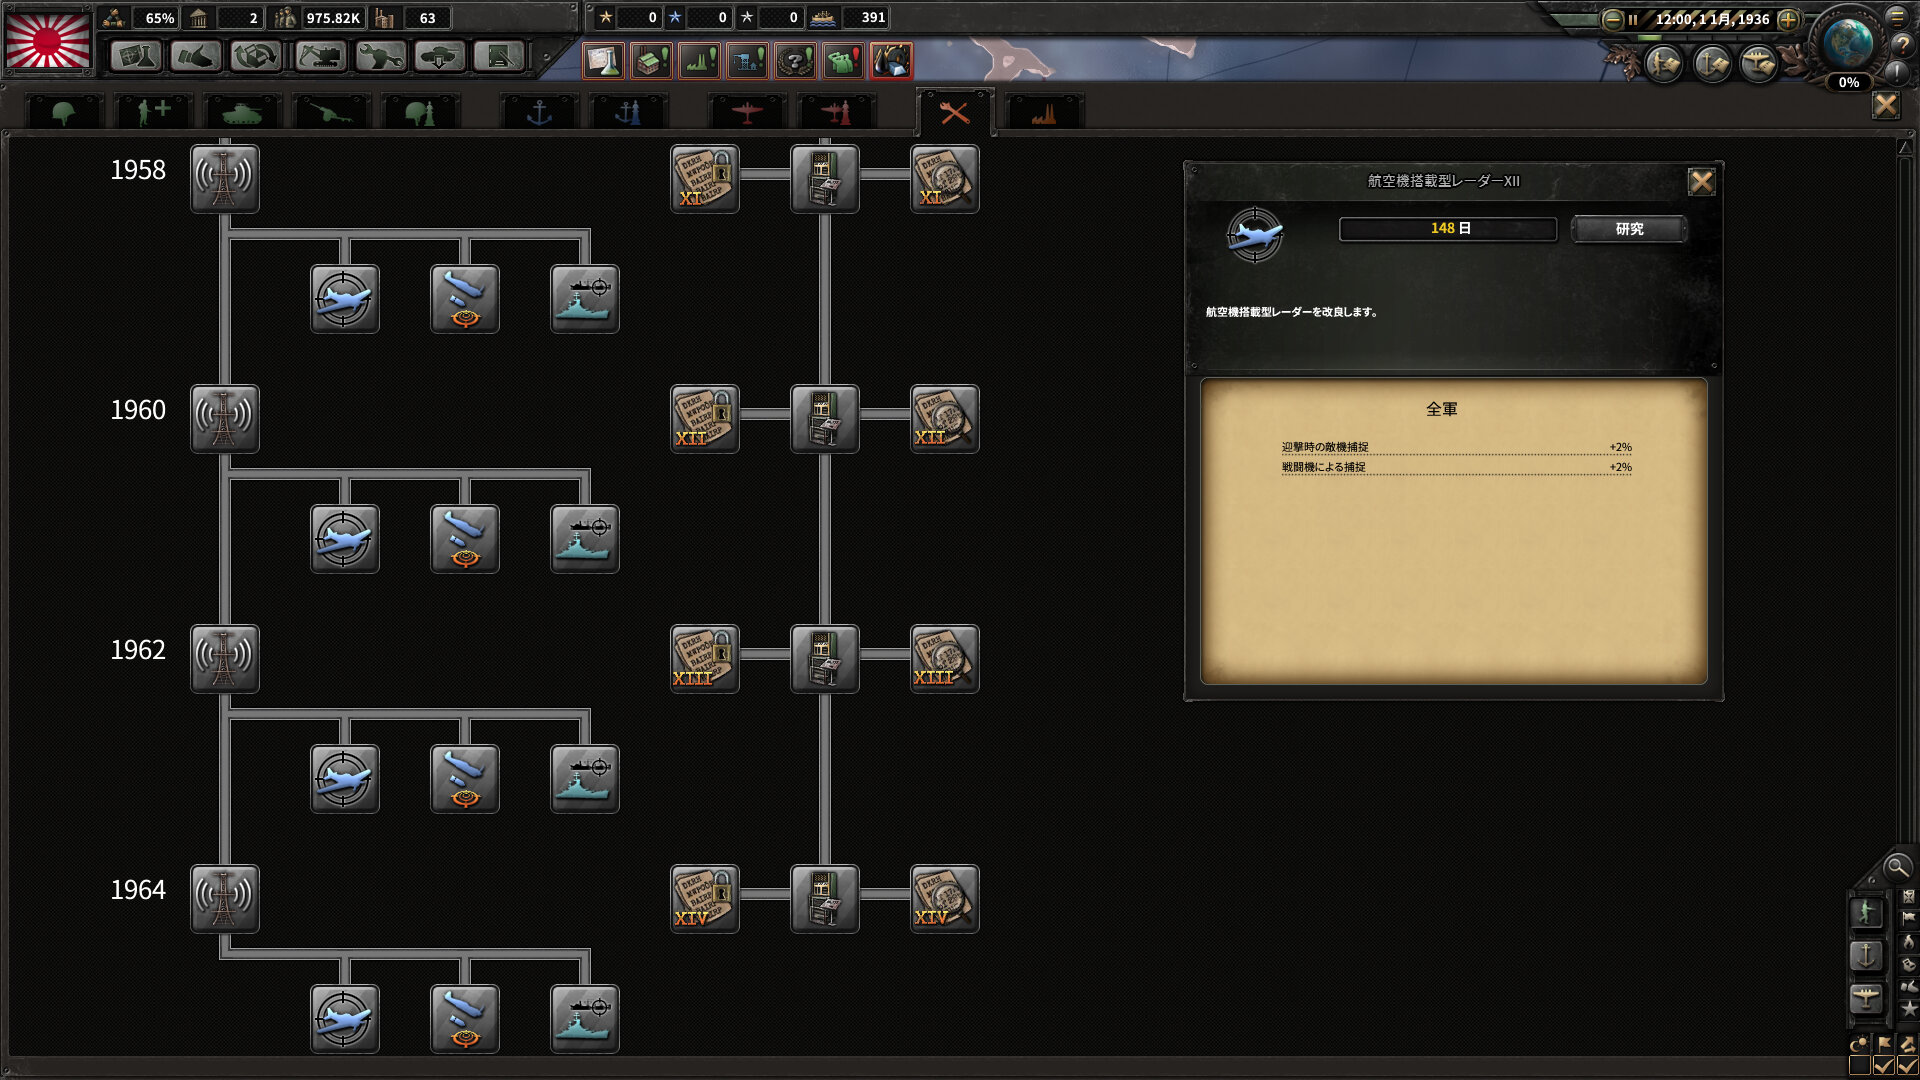Decrease game speed with minus button

pyautogui.click(x=1612, y=19)
